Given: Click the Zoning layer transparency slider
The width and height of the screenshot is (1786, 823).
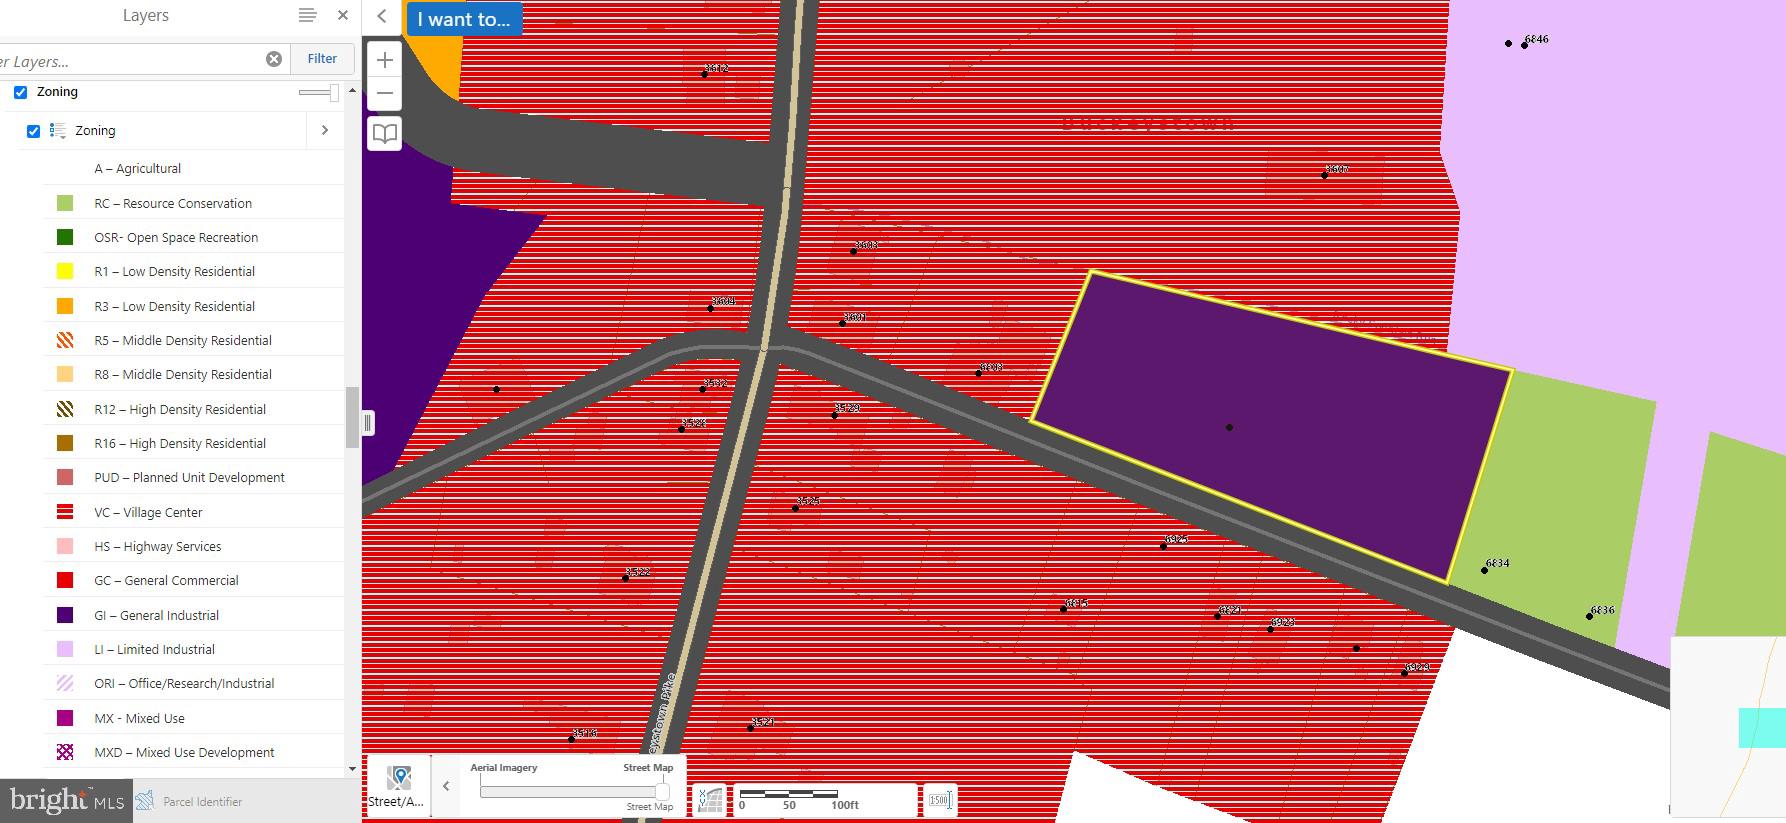Looking at the screenshot, I should (x=319, y=93).
